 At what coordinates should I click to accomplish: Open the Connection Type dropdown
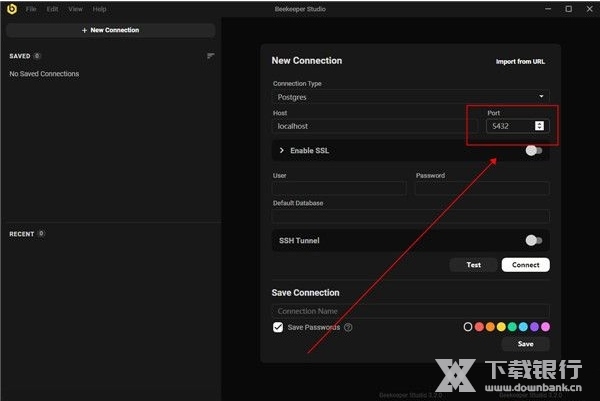tap(410, 98)
